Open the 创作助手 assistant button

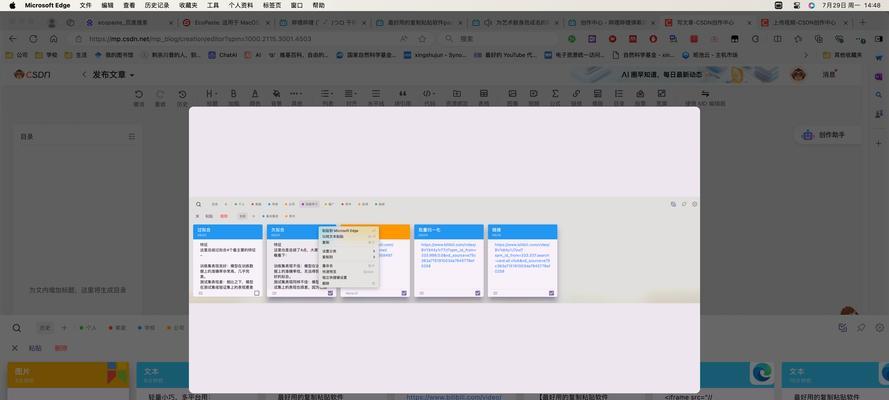(827, 135)
